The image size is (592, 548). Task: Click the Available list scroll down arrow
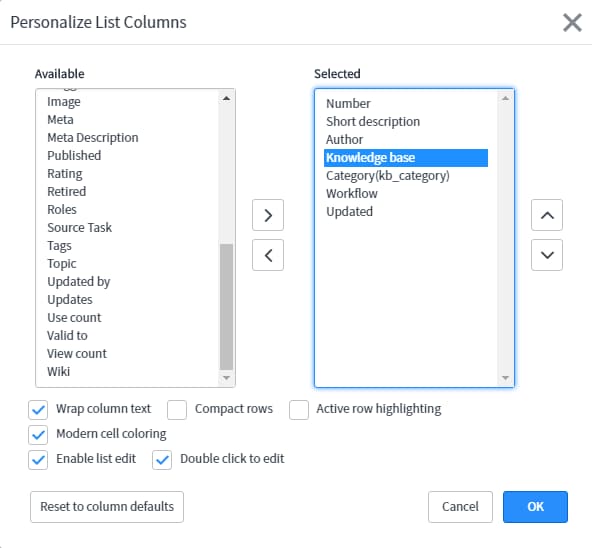tap(227, 378)
